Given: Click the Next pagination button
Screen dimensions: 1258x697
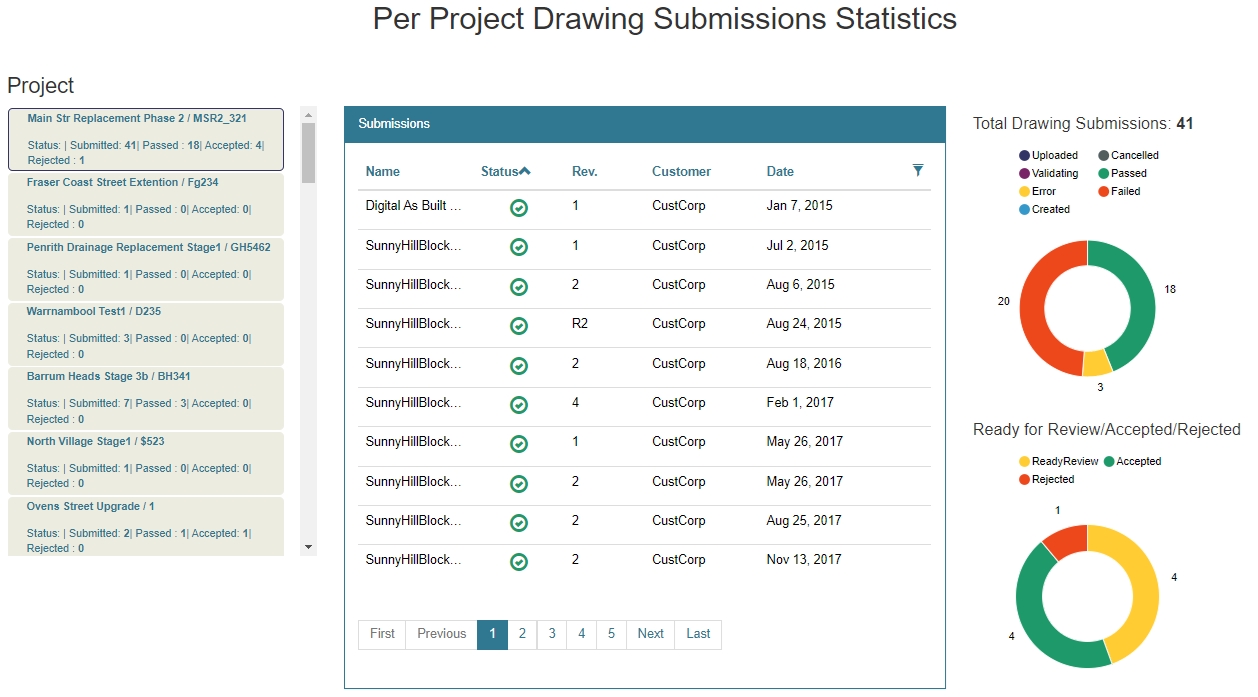Looking at the screenshot, I should tap(650, 634).
